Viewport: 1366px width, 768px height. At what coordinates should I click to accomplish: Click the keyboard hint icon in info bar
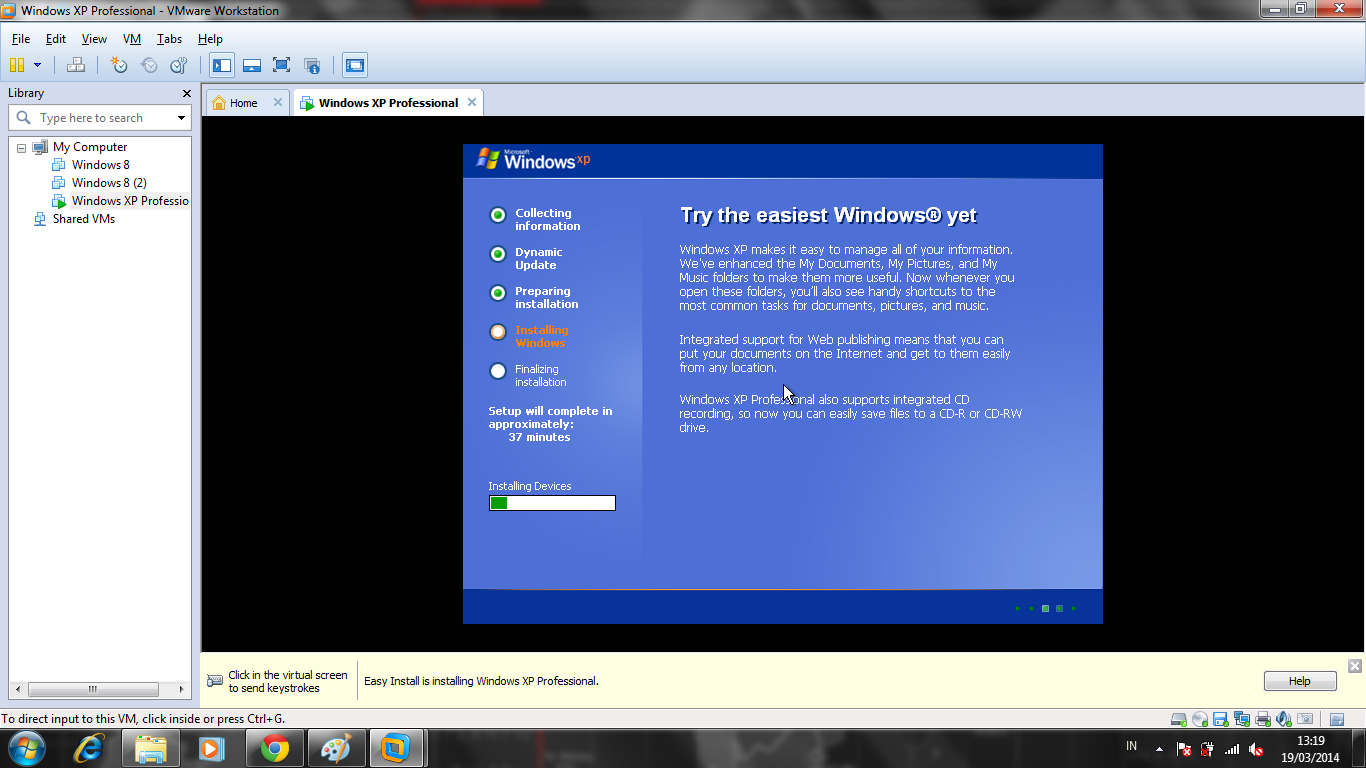[x=215, y=681]
